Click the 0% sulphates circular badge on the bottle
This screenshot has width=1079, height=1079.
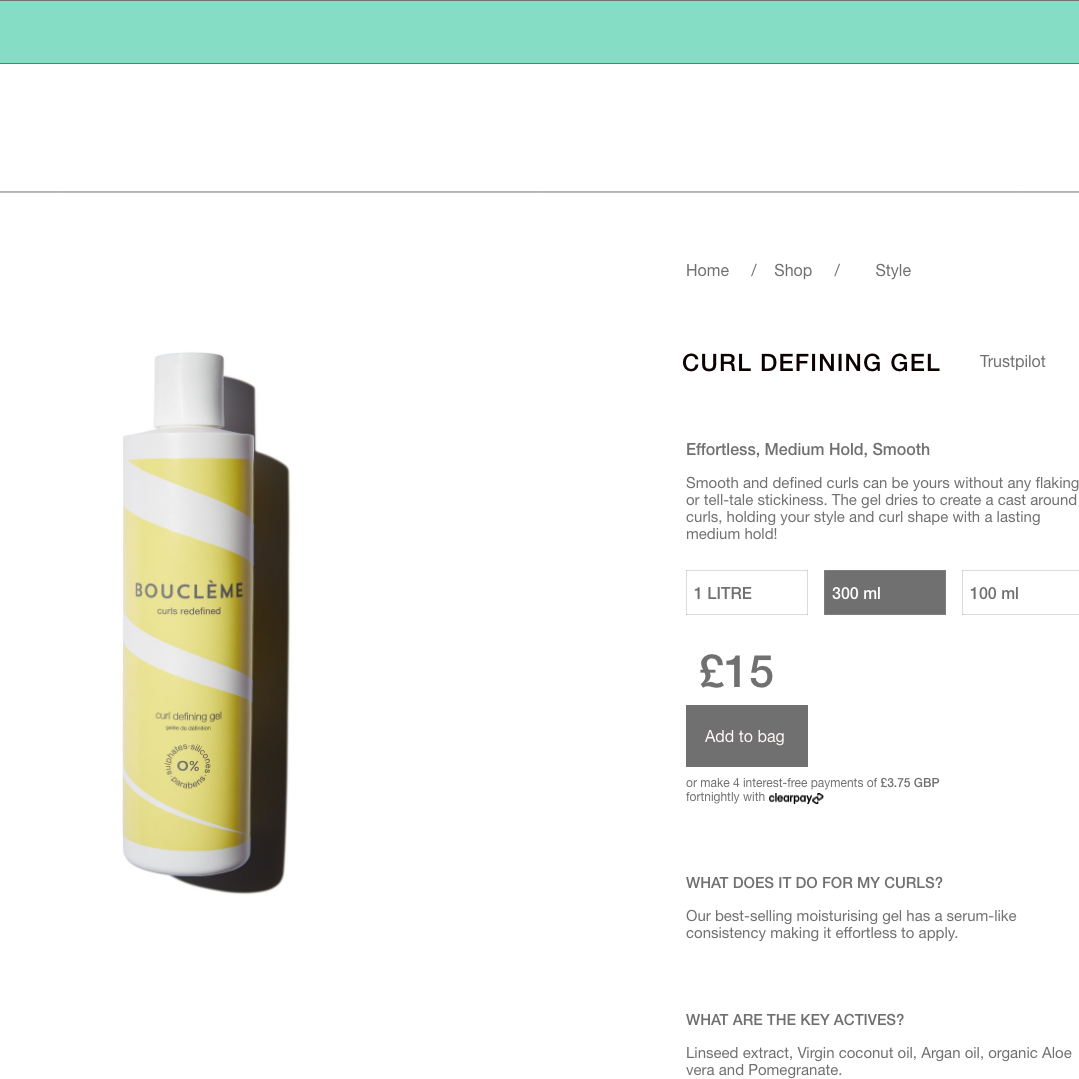[188, 766]
